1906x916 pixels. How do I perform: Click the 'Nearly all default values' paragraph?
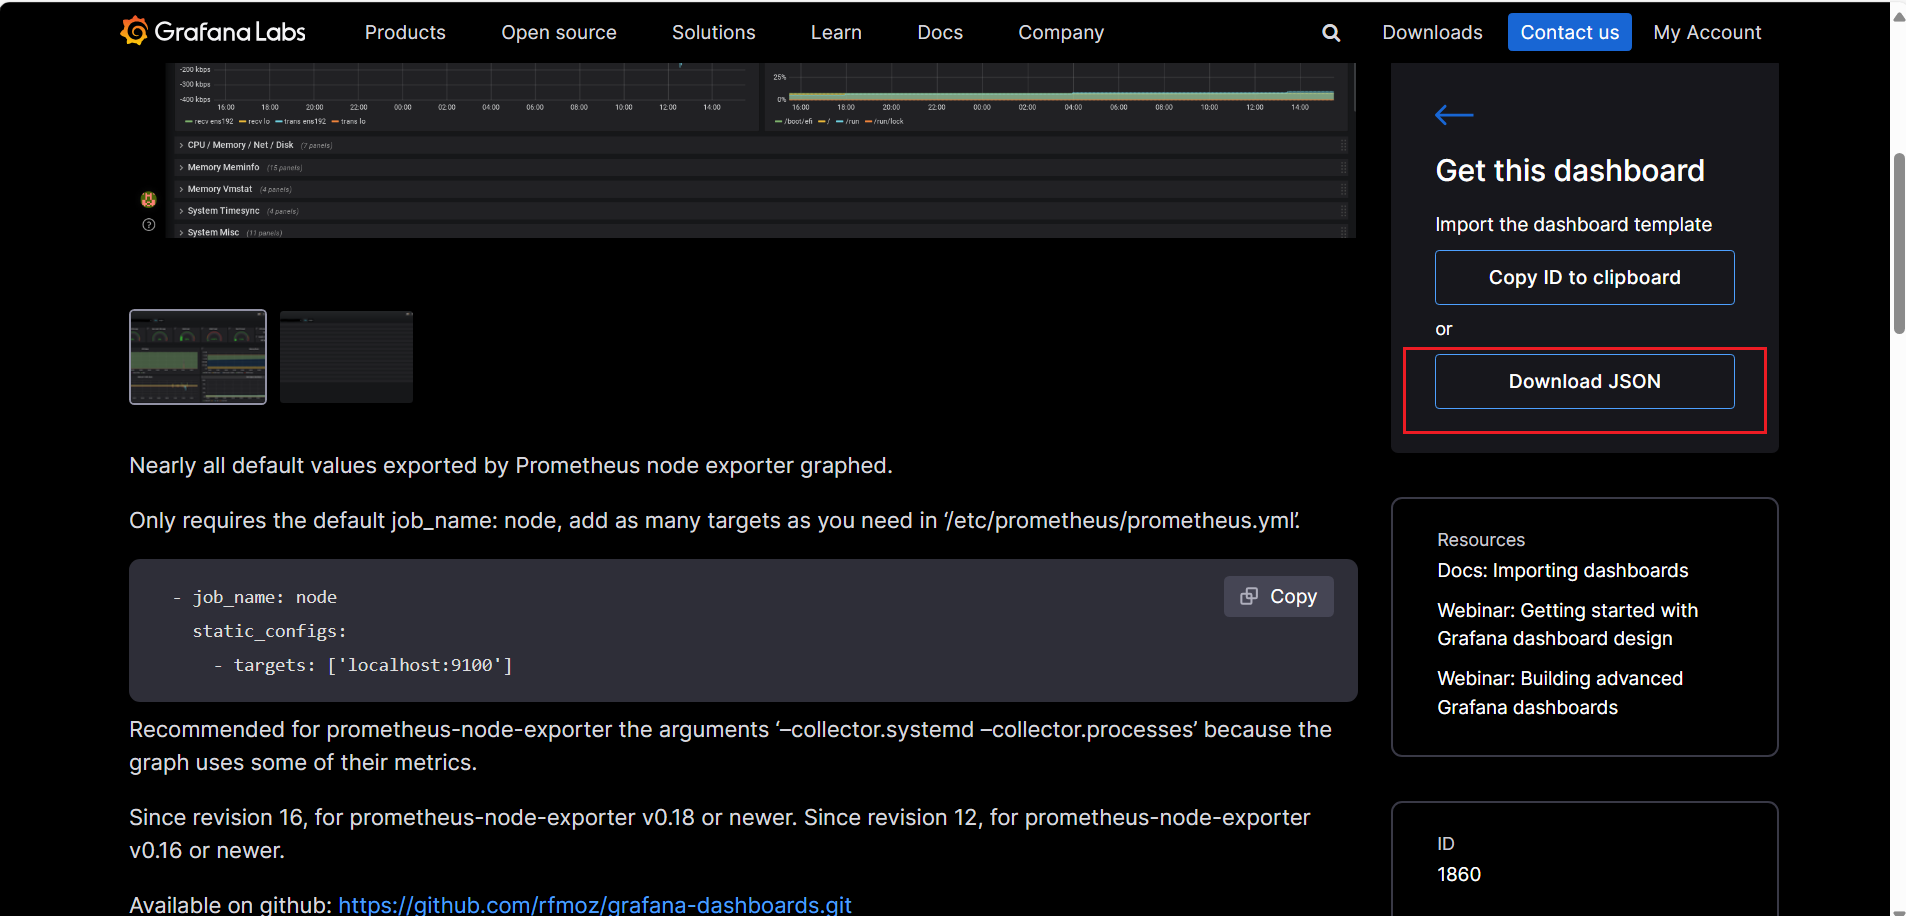click(x=510, y=465)
